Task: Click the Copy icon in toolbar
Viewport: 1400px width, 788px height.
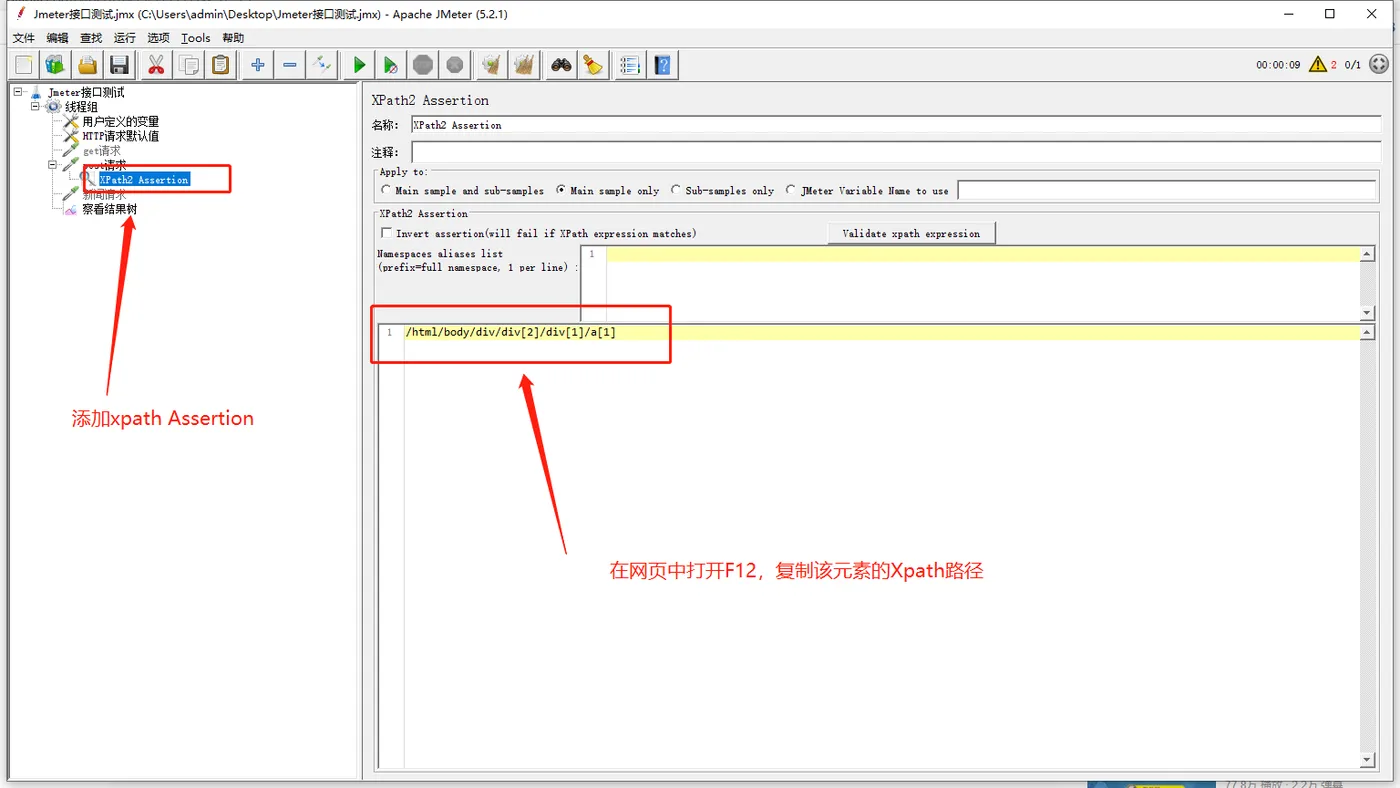Action: (188, 65)
